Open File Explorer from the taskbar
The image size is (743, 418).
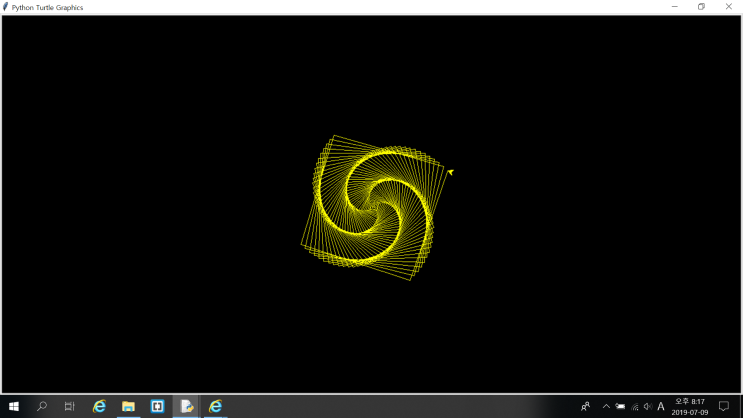[128, 406]
